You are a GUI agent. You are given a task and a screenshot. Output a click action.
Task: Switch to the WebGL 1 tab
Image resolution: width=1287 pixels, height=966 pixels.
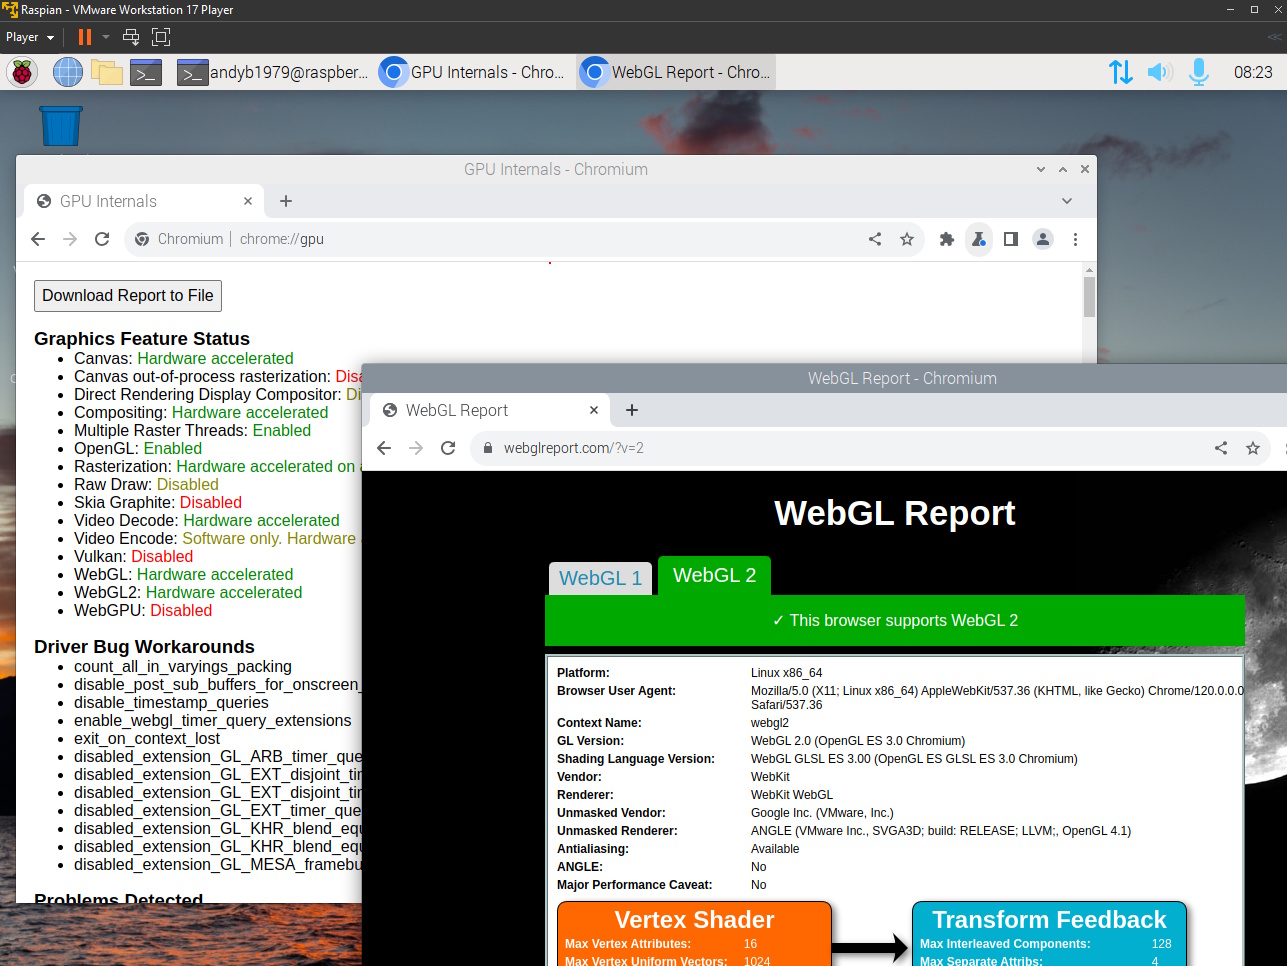(600, 576)
